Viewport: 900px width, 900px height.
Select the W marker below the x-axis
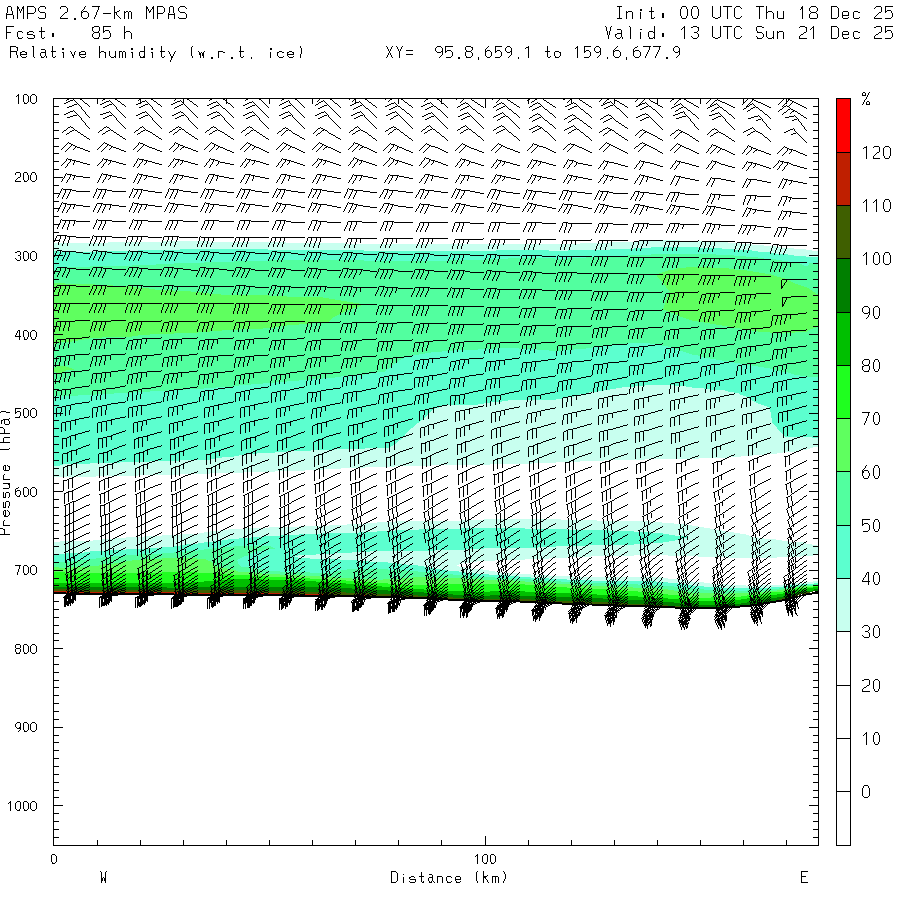pos(103,878)
